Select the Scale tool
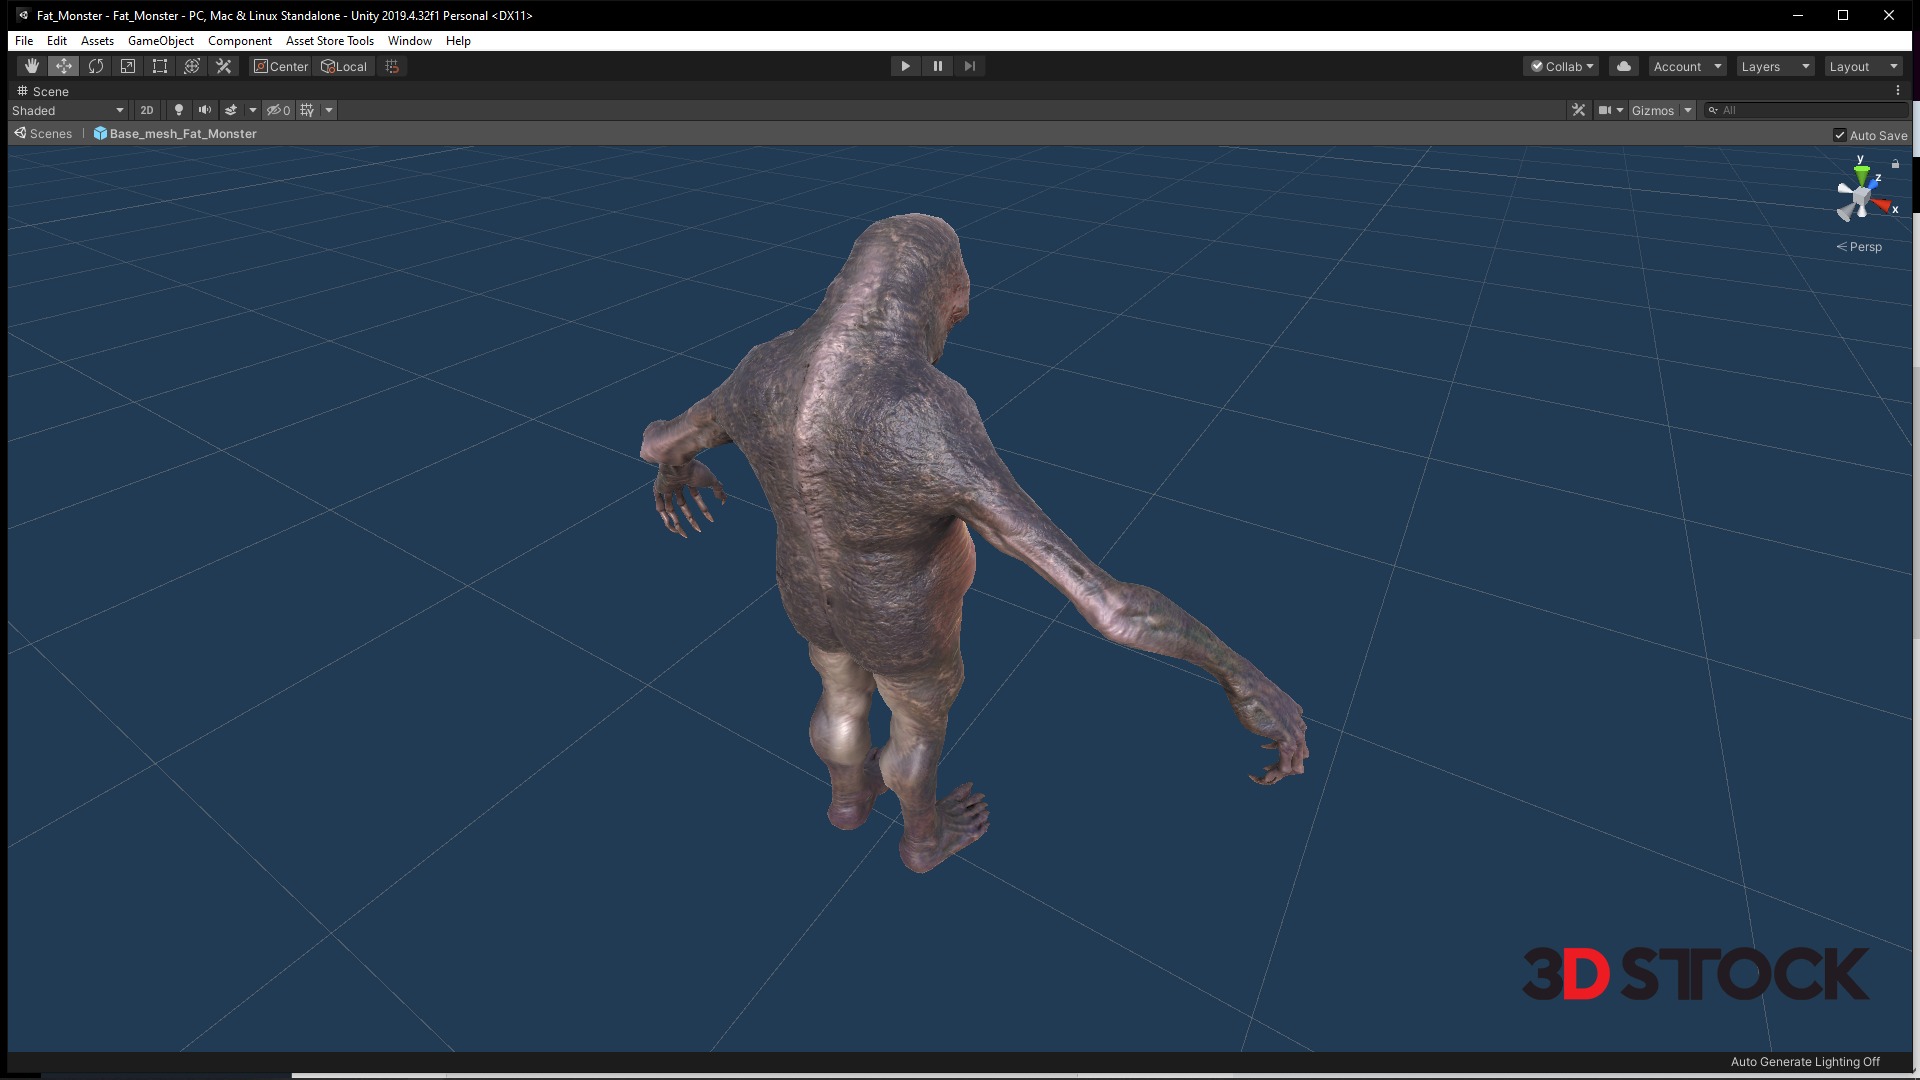The width and height of the screenshot is (1920, 1080). (128, 66)
